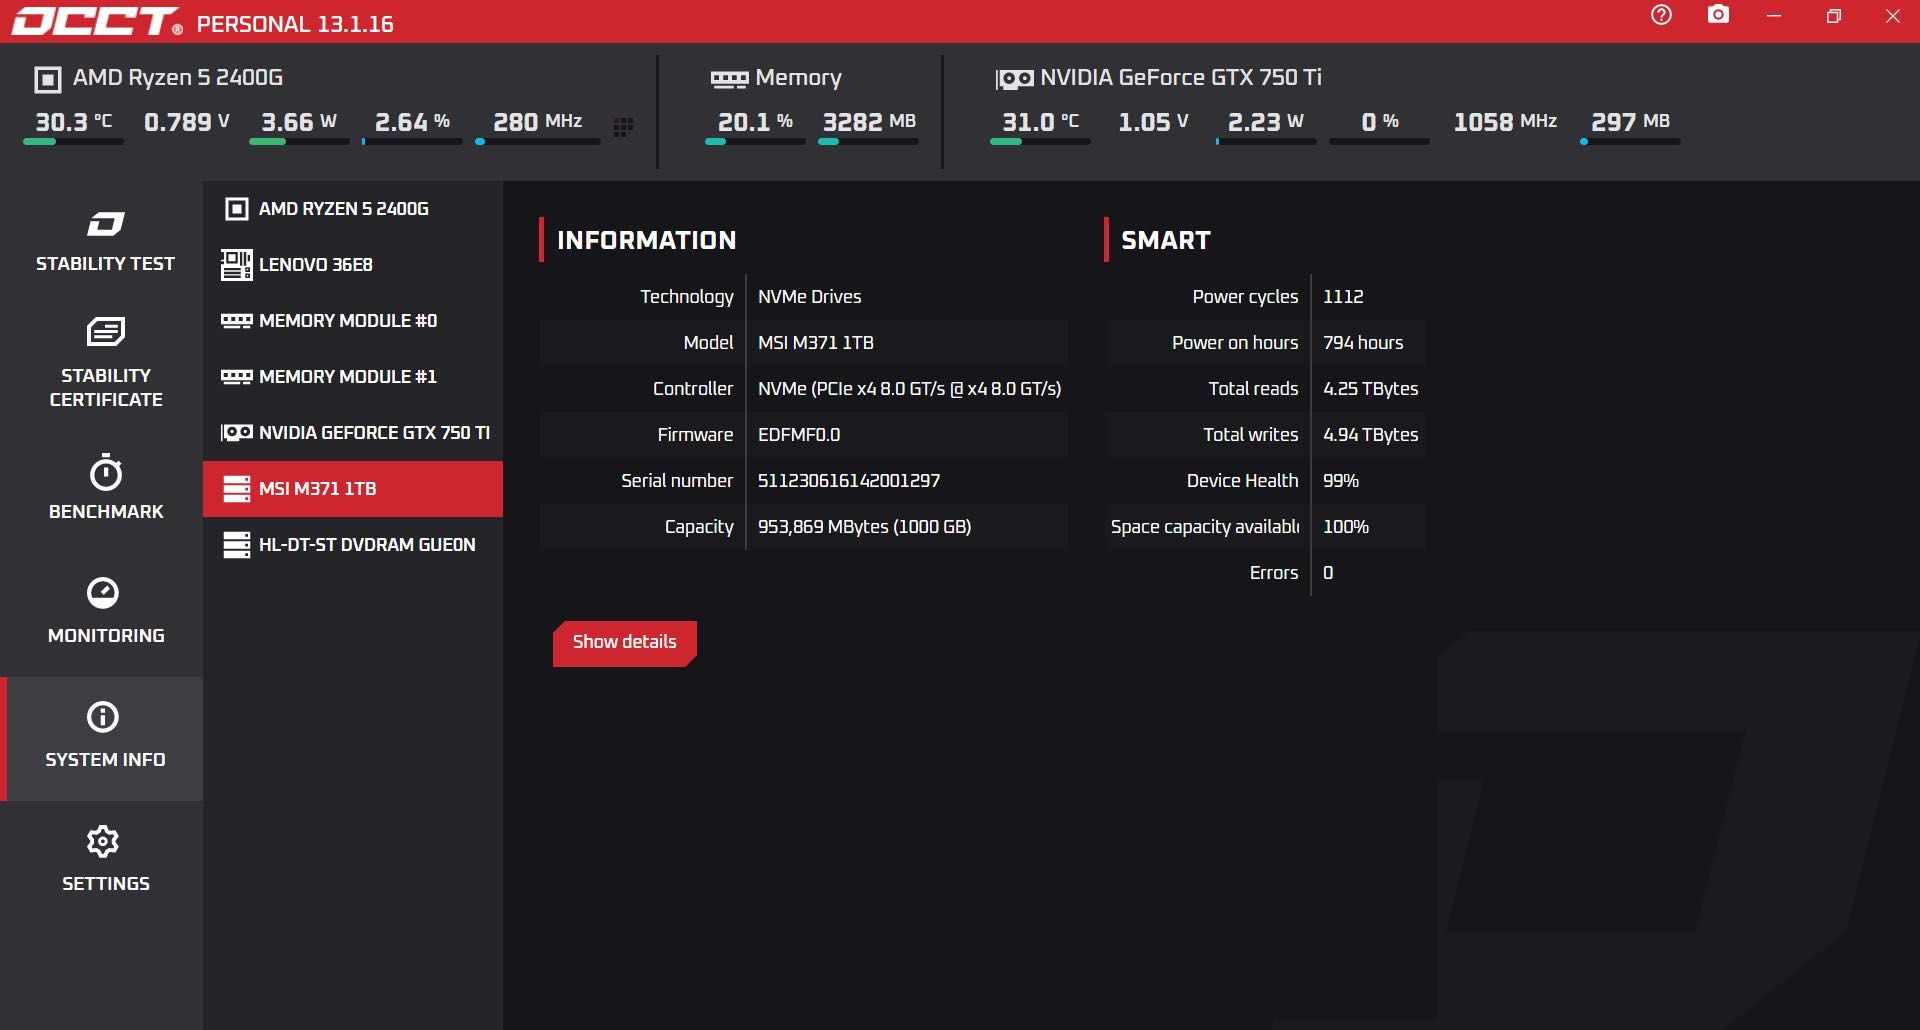Click the MSI M371 1TB drive icon
Image resolution: width=1920 pixels, height=1030 pixels.
[x=237, y=489]
